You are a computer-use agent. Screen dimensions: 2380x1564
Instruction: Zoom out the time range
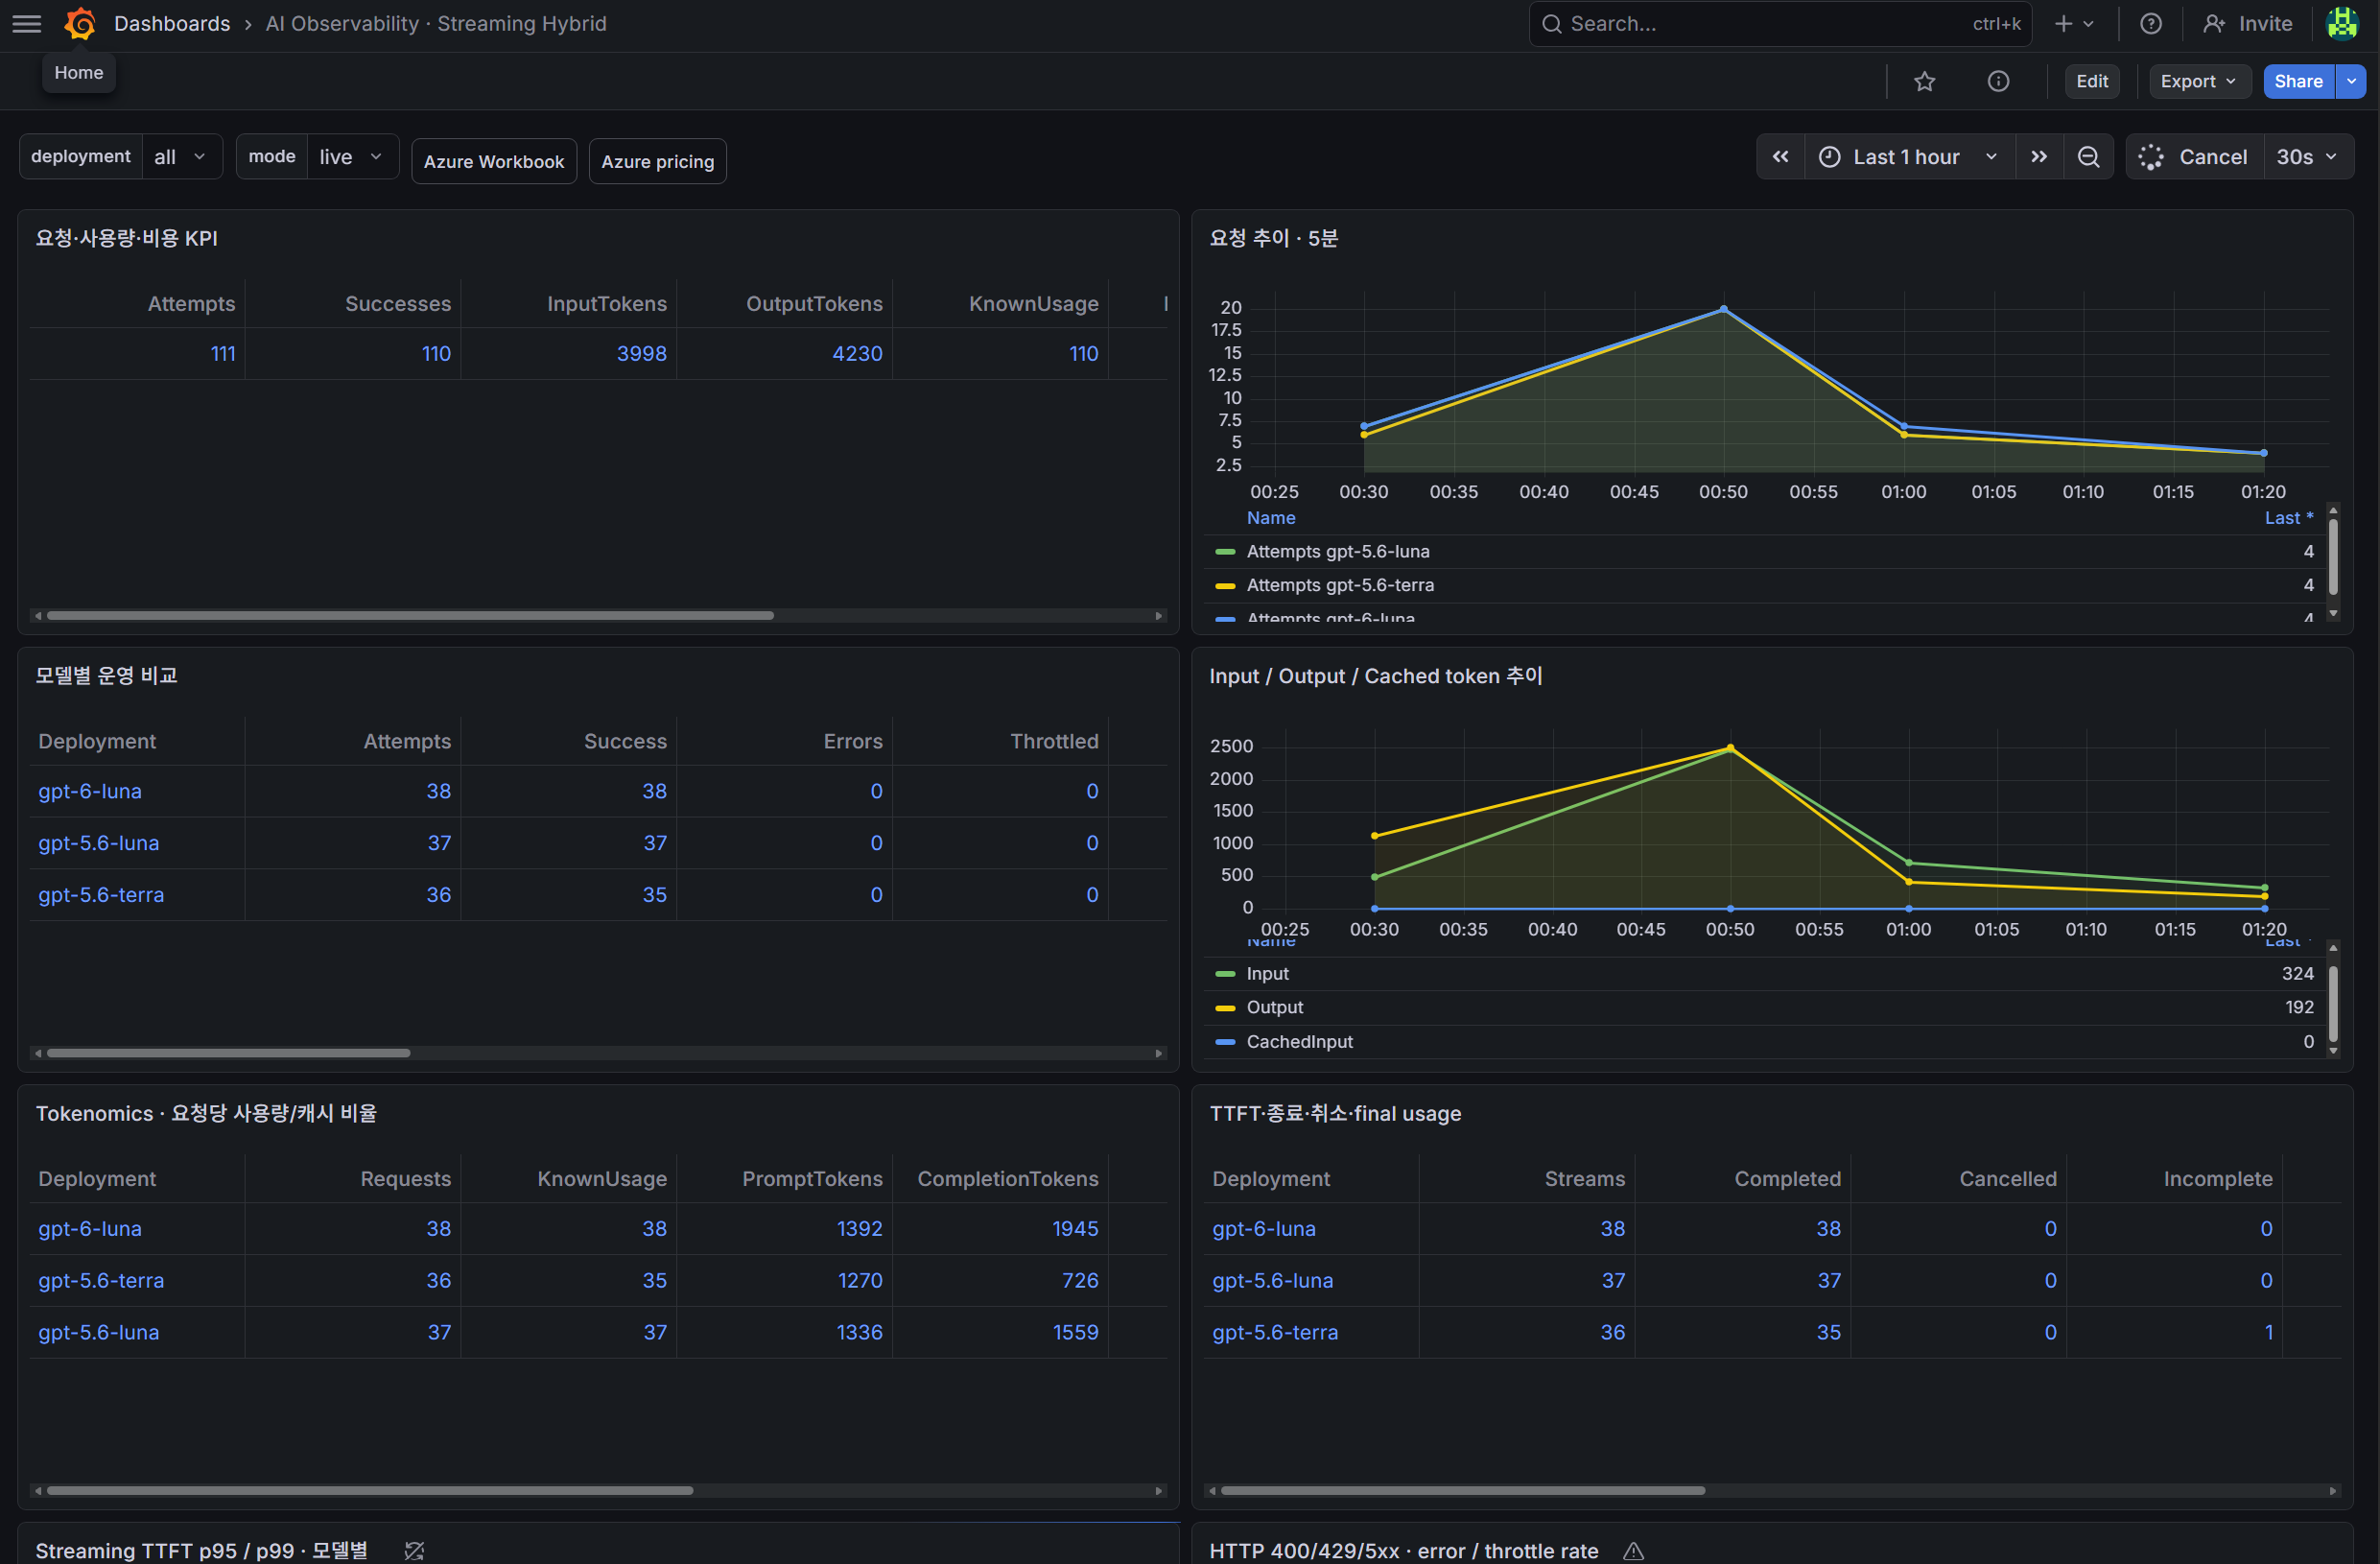pos(2088,157)
